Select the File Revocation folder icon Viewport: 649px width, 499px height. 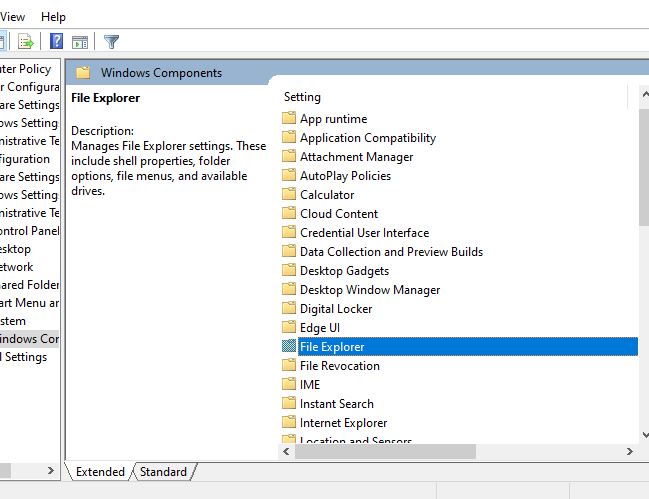[x=289, y=365]
